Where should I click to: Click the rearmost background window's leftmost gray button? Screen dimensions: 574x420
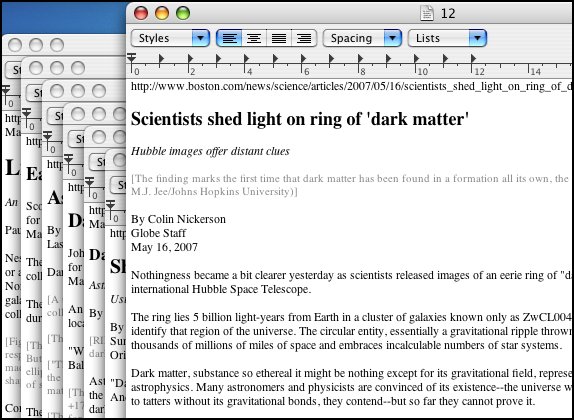pos(15,45)
